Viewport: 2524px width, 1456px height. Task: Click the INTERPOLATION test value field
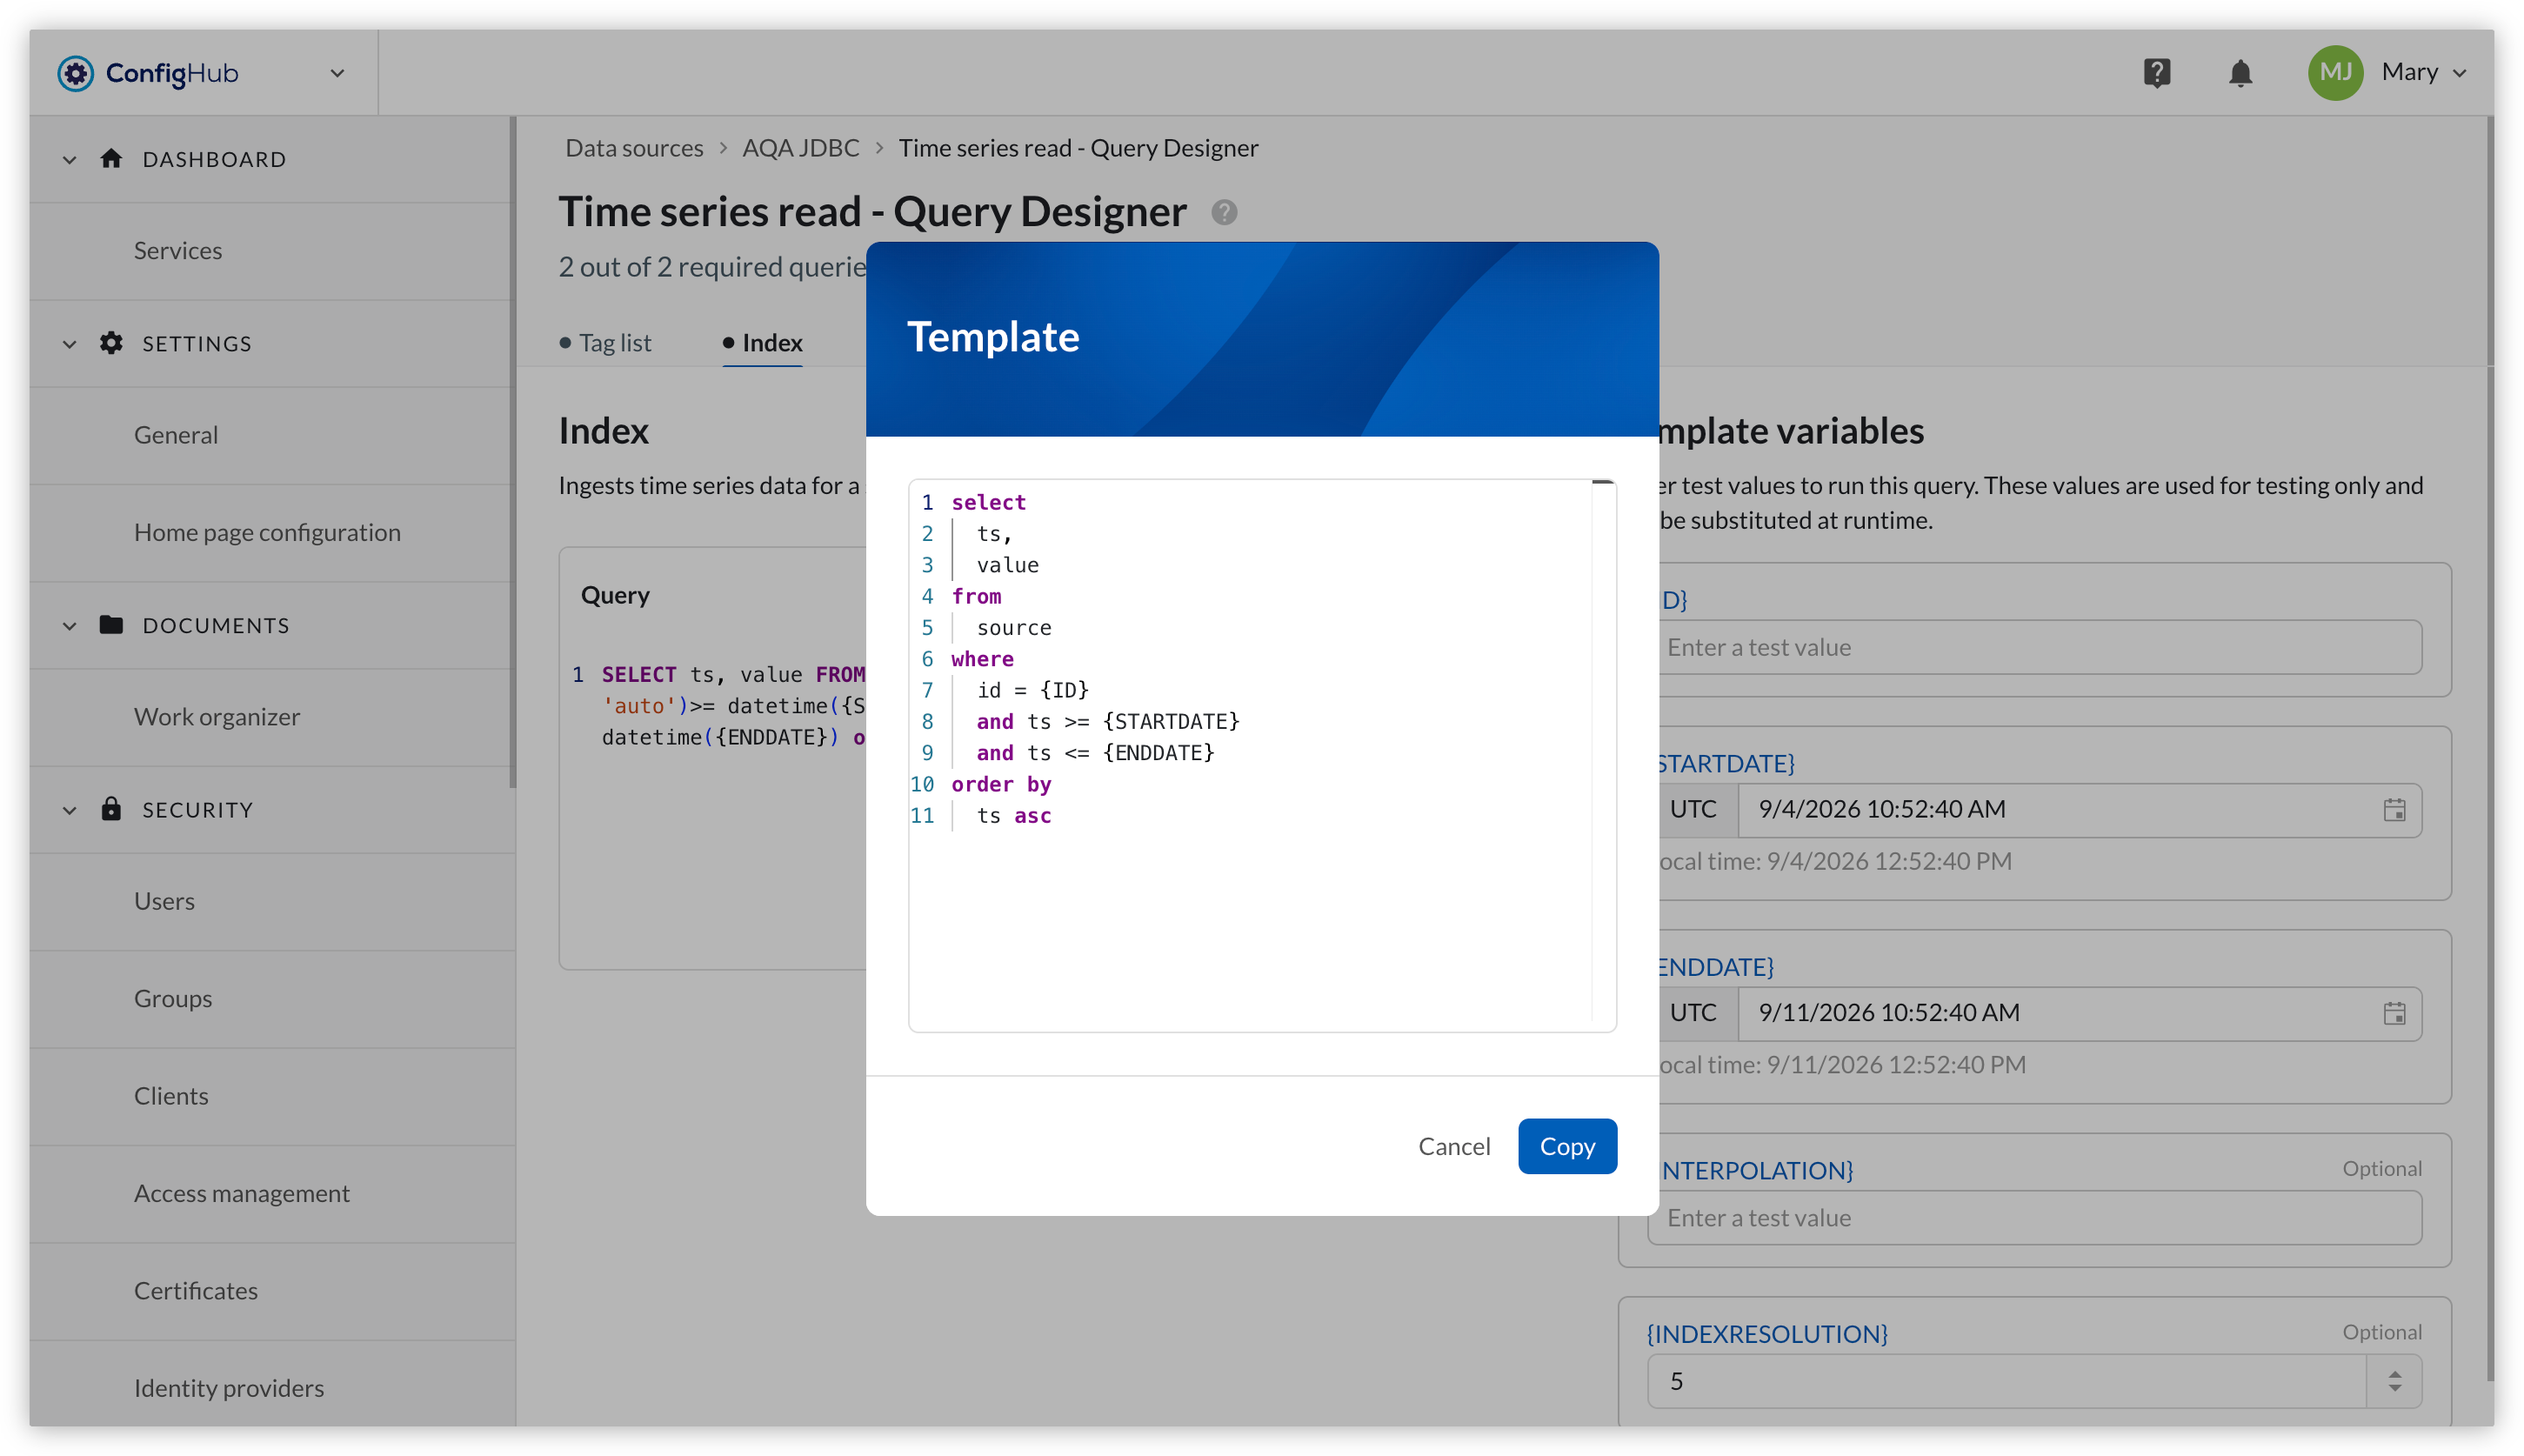pyautogui.click(x=2034, y=1217)
